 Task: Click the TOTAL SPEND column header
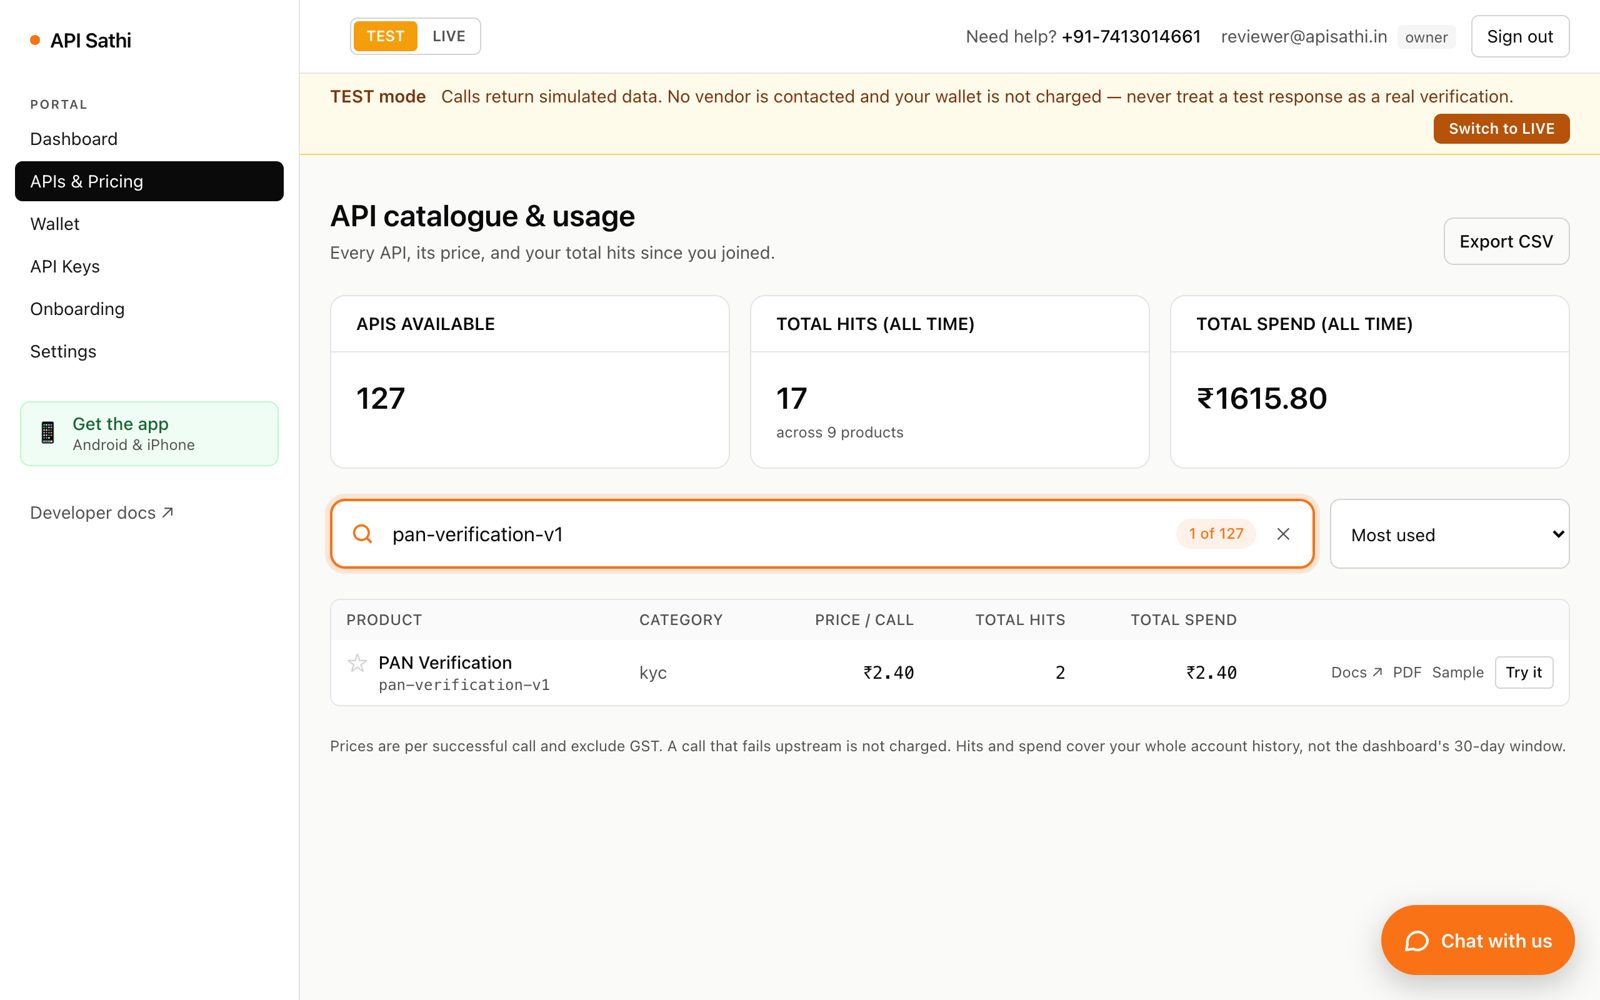point(1184,620)
